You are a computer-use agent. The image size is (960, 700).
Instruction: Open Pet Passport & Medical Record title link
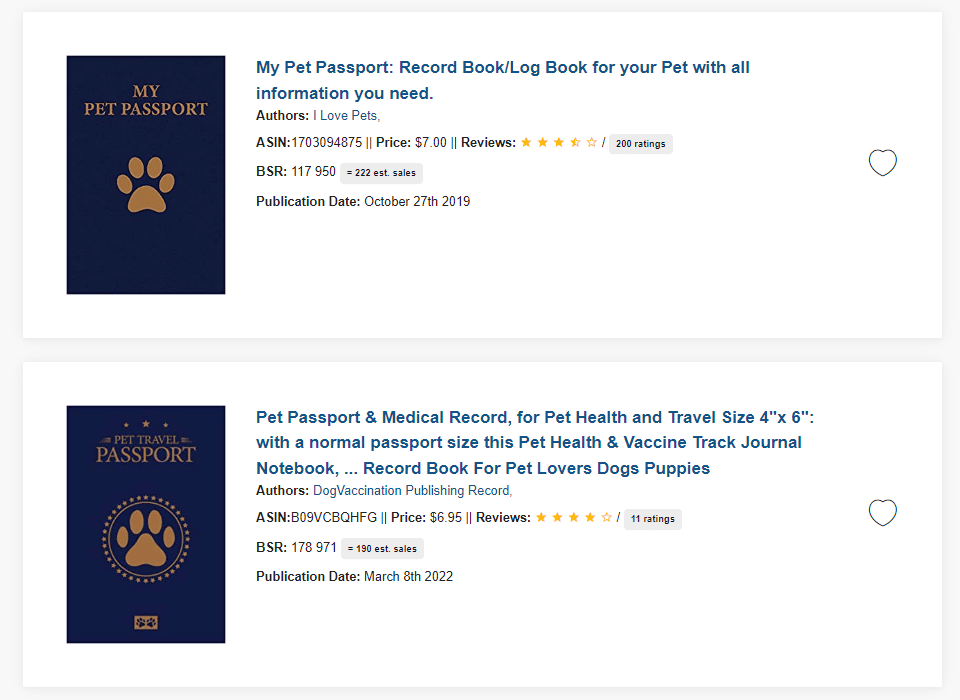point(535,443)
